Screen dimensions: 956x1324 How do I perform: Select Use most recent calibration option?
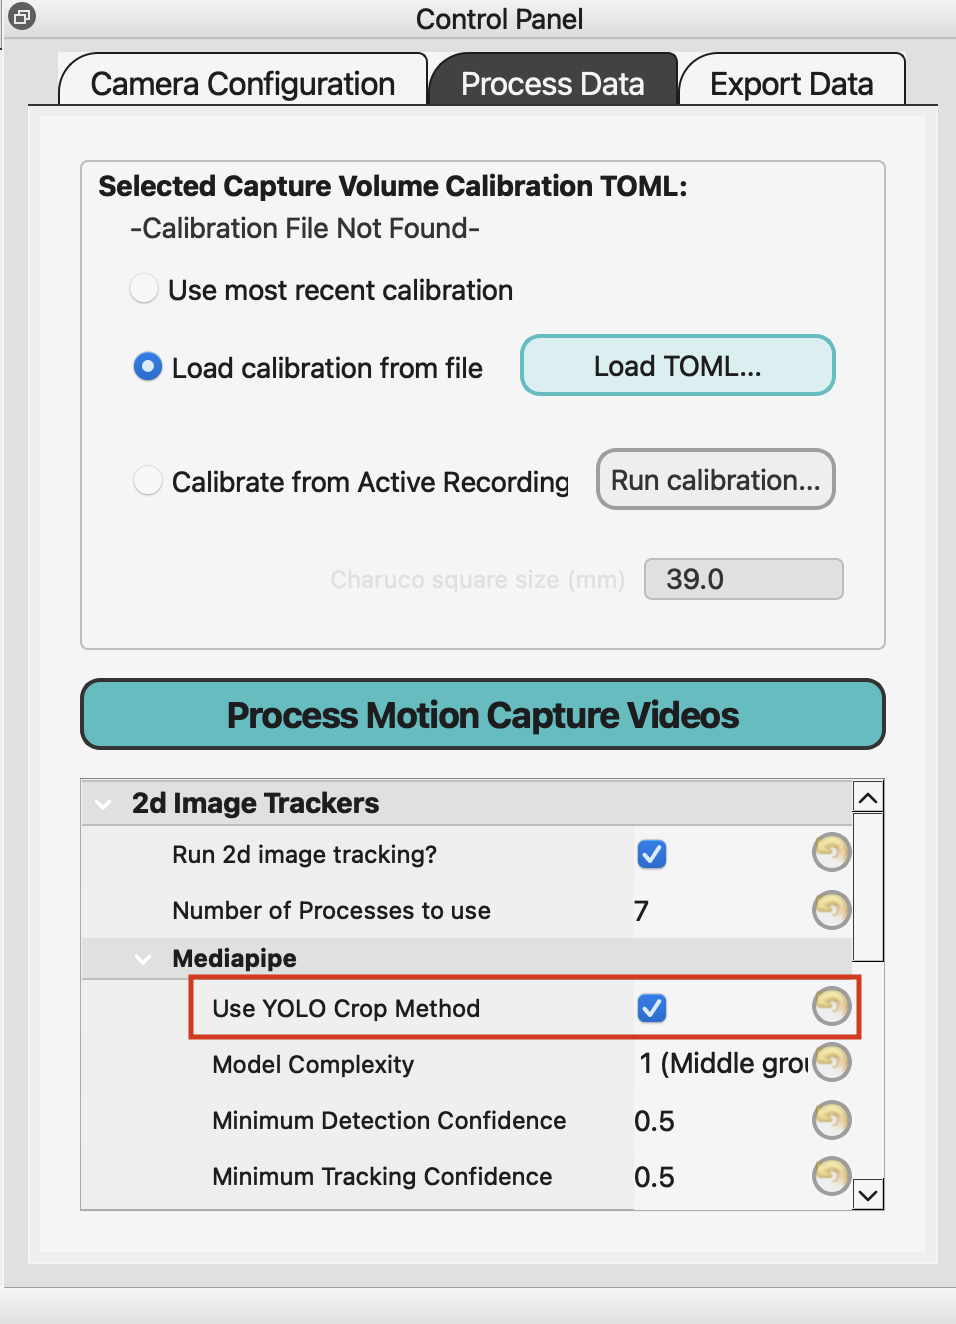point(145,289)
